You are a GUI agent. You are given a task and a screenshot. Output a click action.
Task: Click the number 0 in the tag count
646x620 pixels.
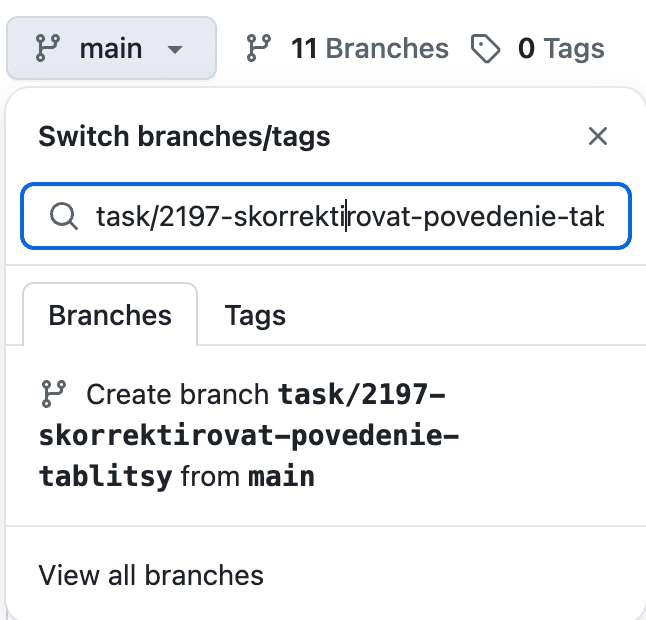tap(526, 49)
